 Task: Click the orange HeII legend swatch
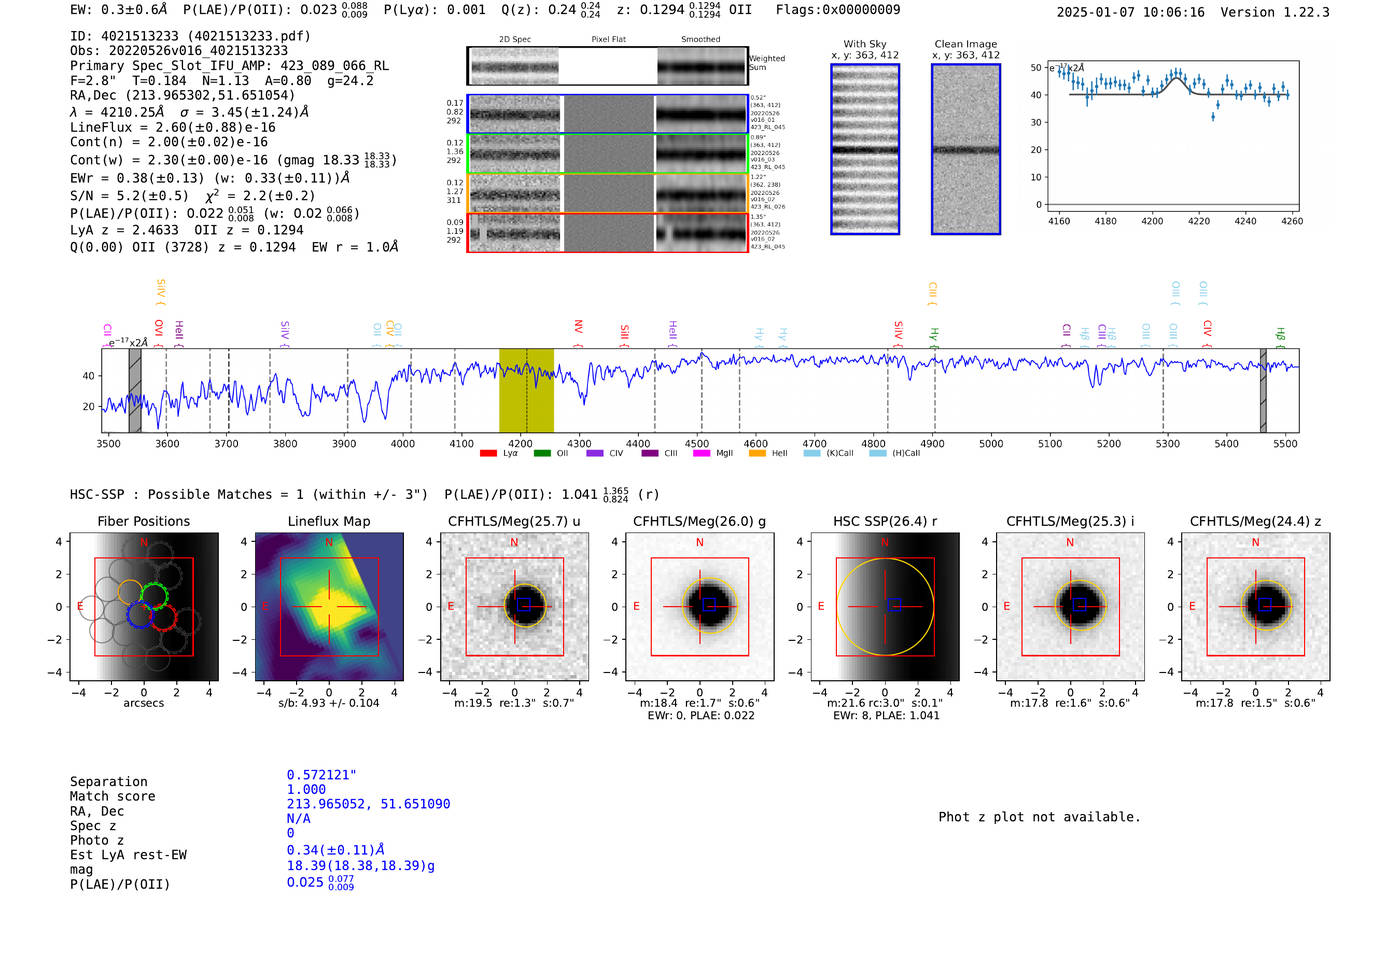pos(757,454)
